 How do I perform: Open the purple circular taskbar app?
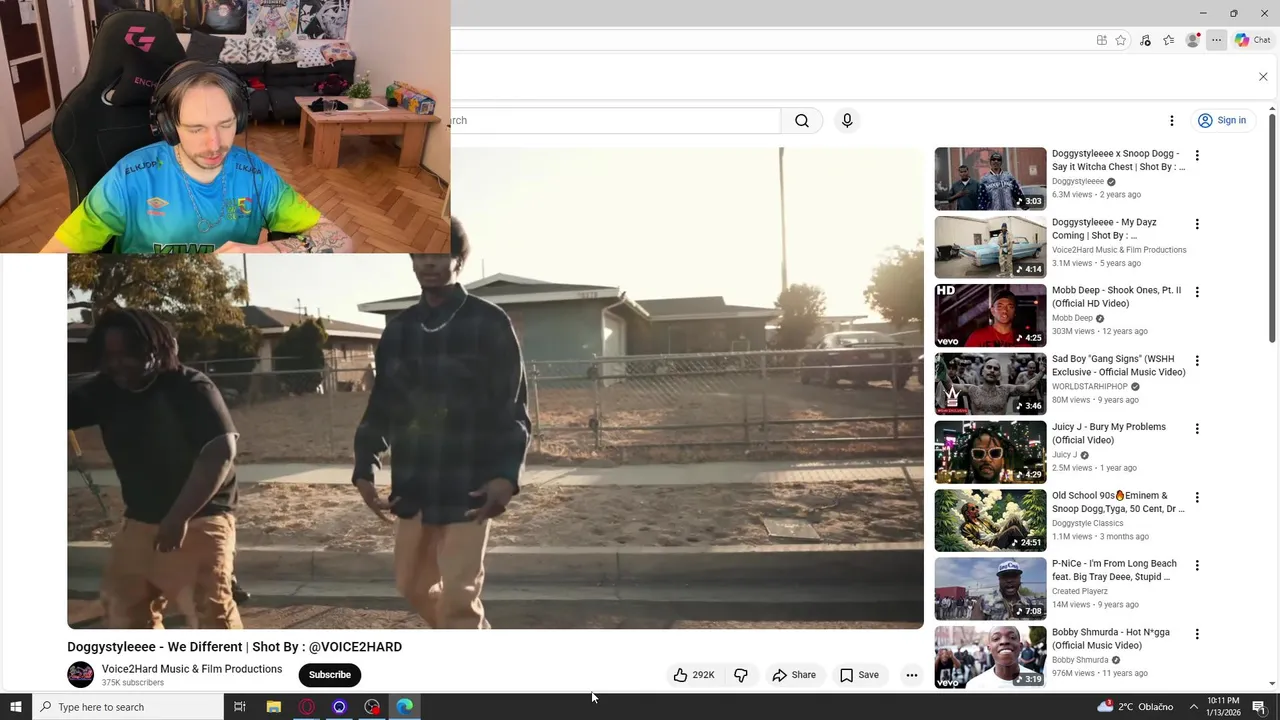click(x=339, y=707)
